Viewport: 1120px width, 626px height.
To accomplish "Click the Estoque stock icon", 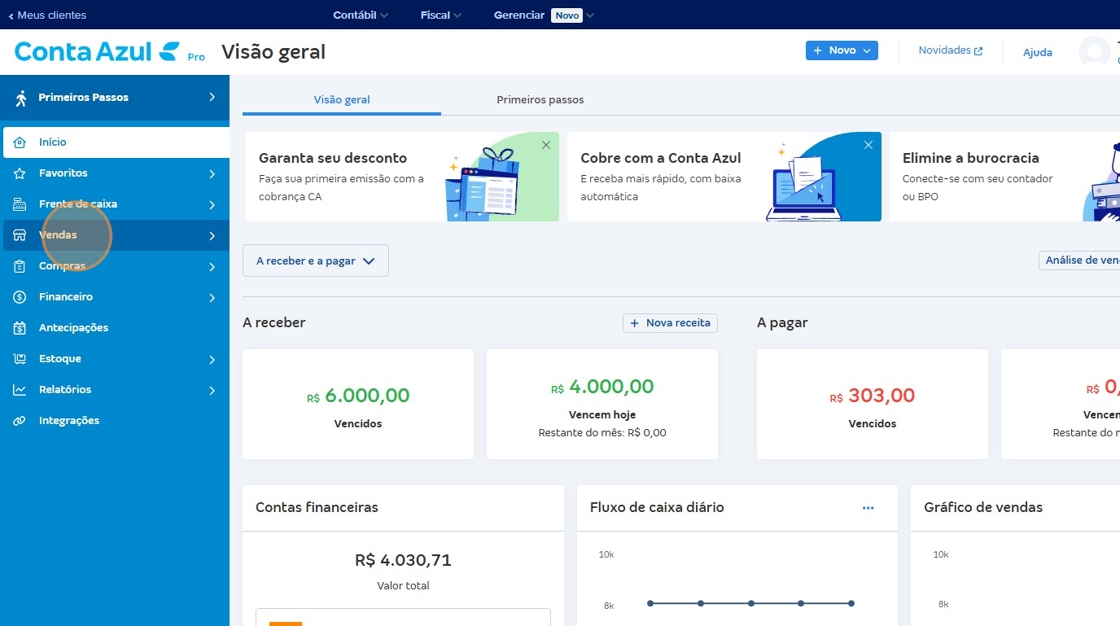I will point(19,359).
